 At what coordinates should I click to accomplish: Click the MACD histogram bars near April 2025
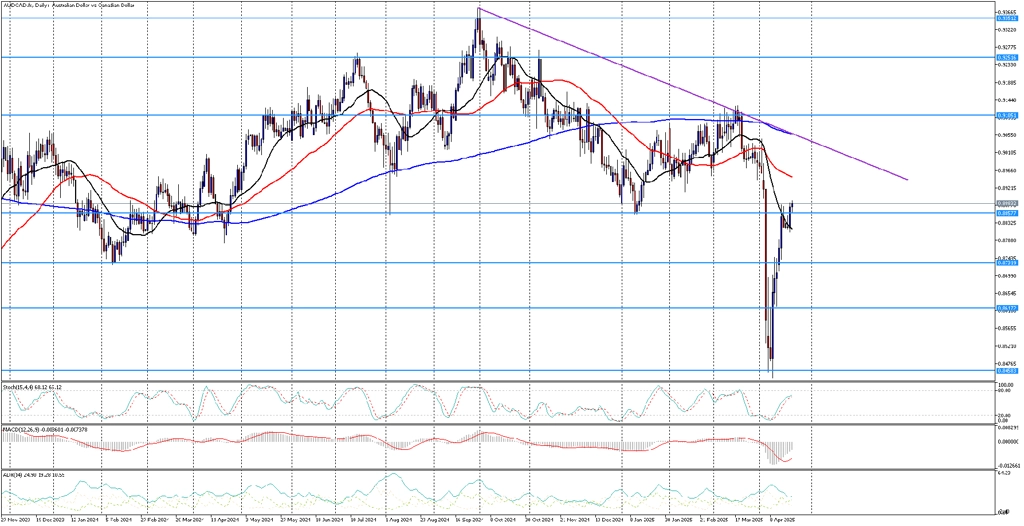[x=780, y=452]
